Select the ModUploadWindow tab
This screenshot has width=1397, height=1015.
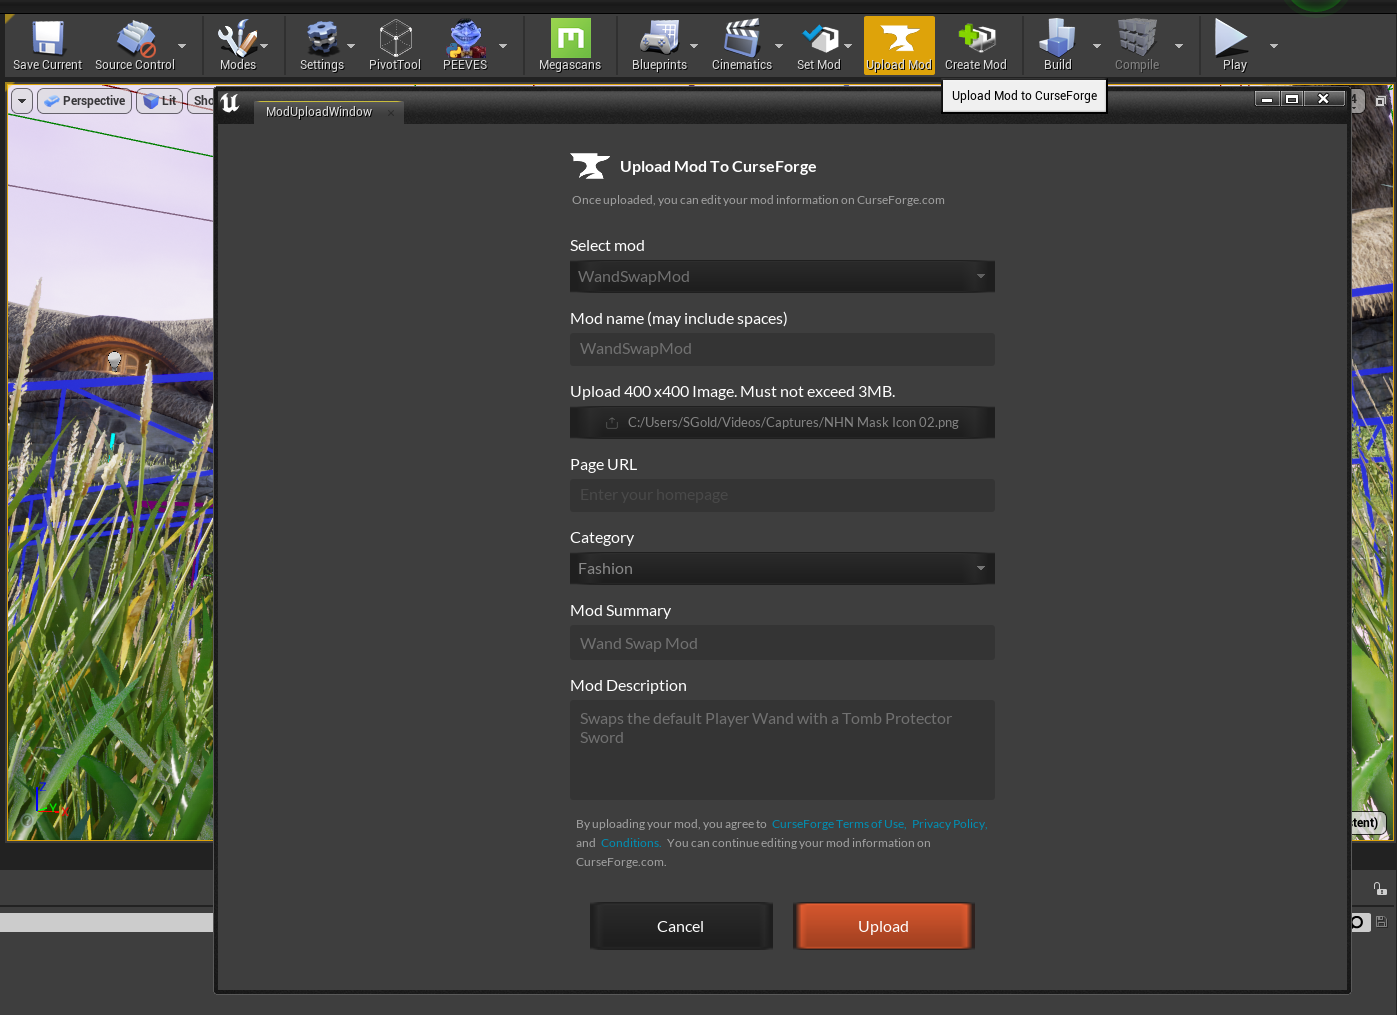(x=319, y=112)
